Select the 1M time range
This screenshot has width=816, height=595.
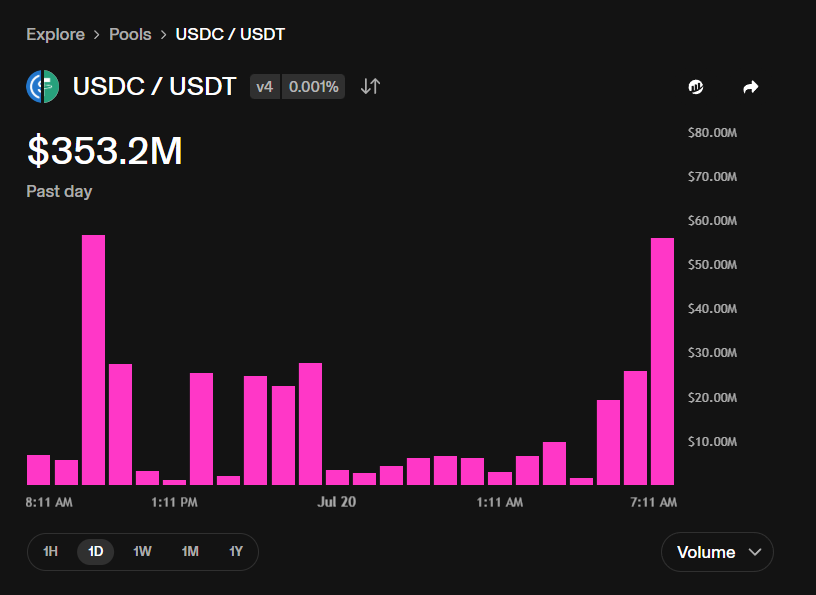[x=190, y=551]
